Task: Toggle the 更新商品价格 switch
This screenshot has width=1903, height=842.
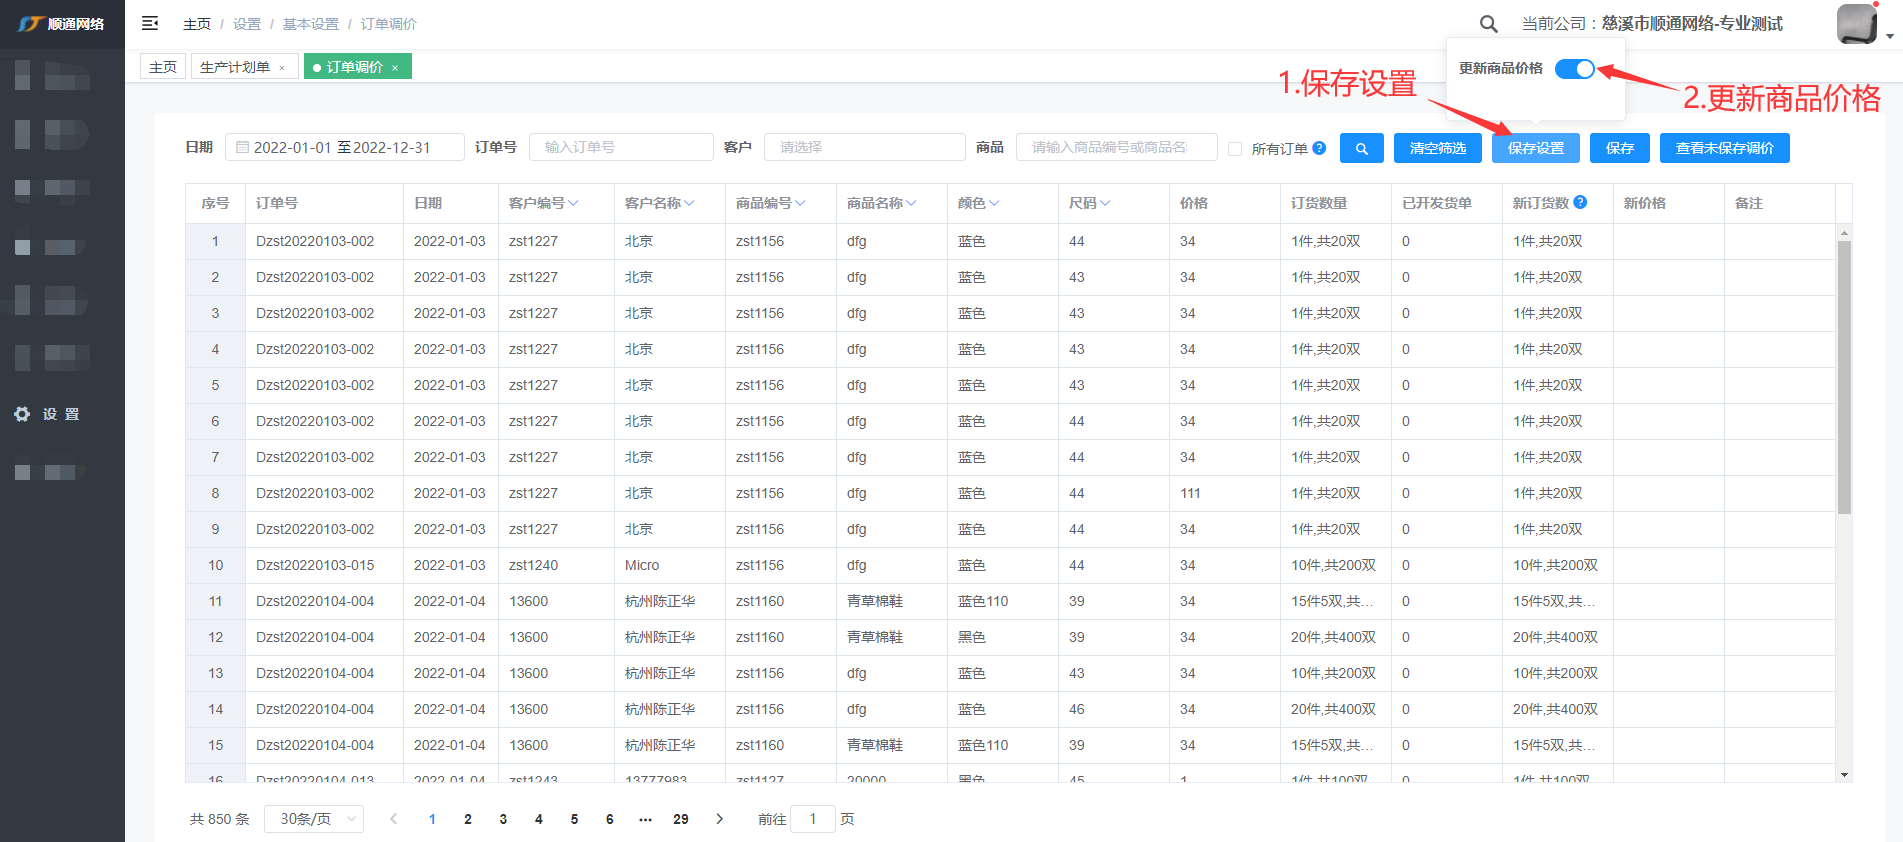Action: click(x=1575, y=69)
